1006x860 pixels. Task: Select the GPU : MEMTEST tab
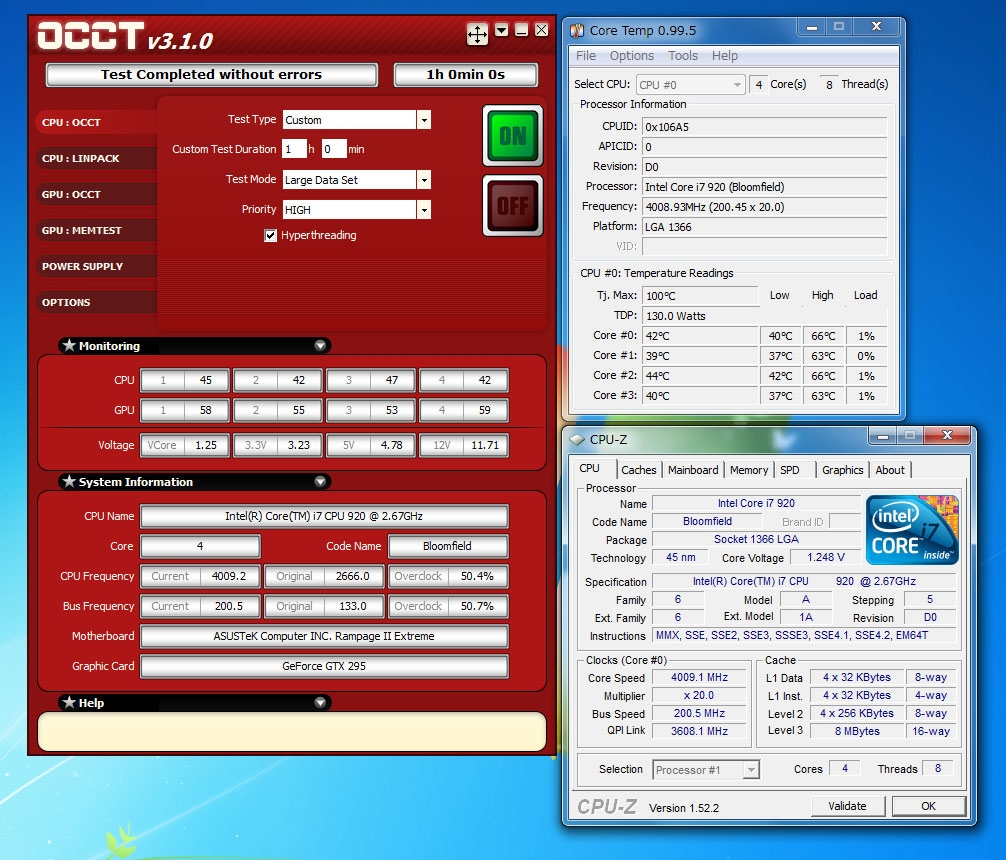click(94, 230)
